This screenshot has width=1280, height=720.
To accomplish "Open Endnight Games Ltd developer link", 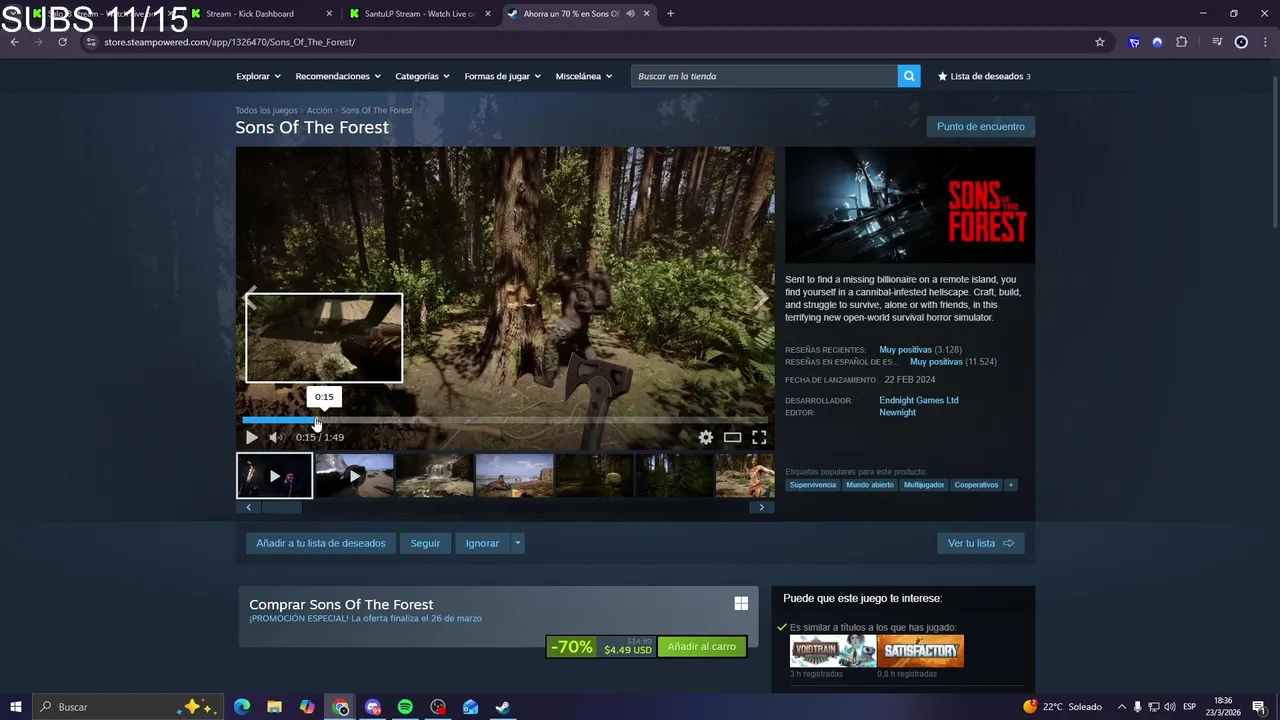I will point(918,400).
